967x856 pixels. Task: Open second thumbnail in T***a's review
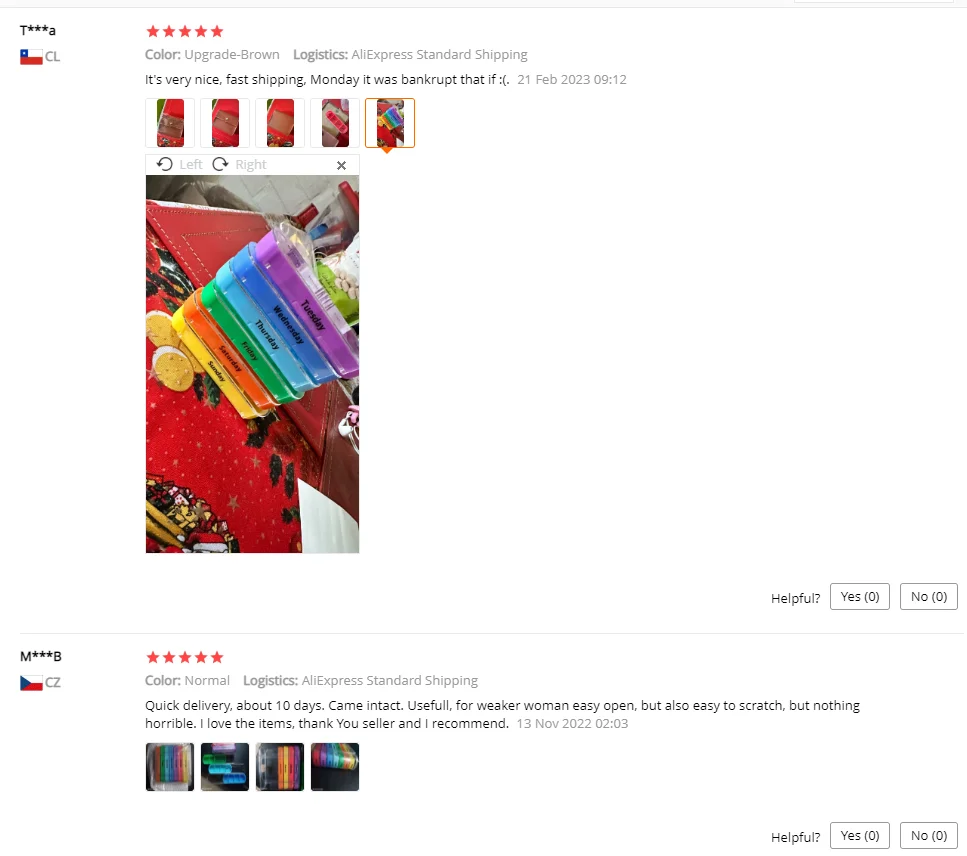(225, 123)
